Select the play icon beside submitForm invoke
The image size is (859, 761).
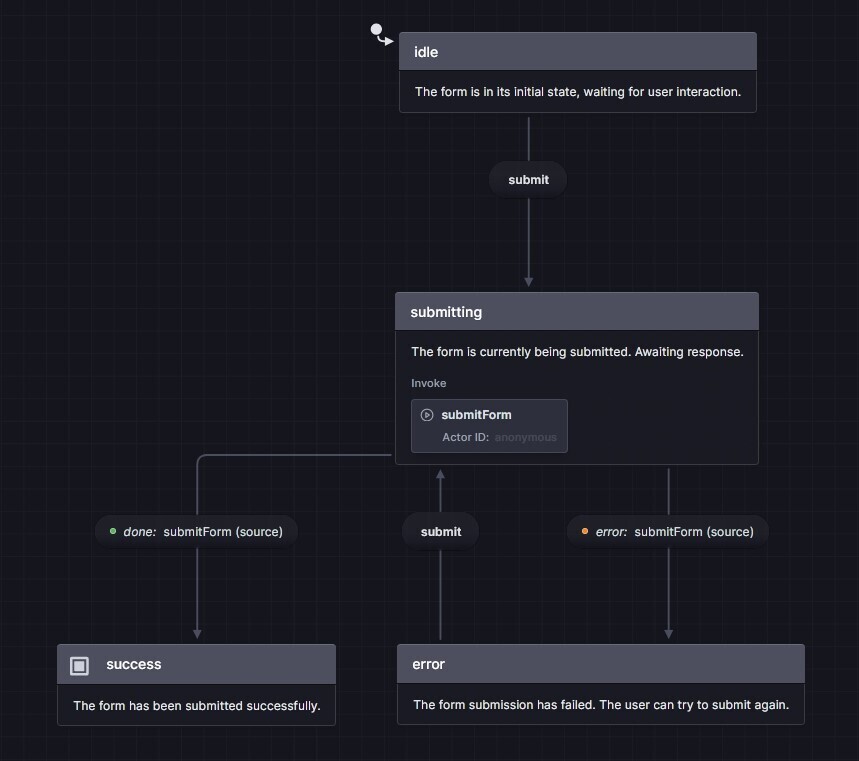(x=427, y=414)
